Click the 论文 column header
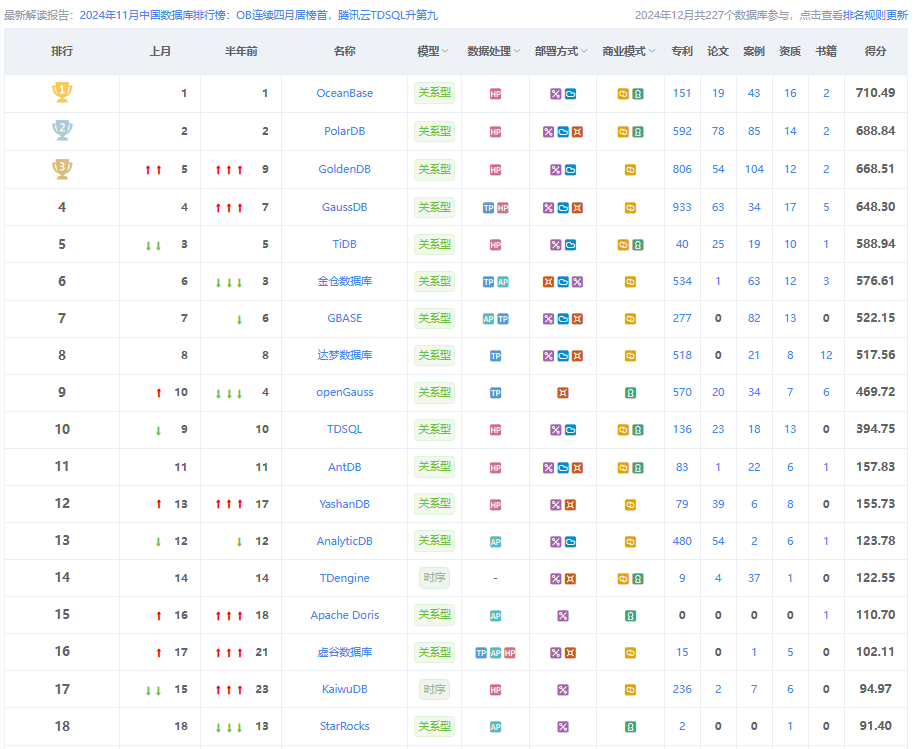914x749 pixels. pos(718,51)
